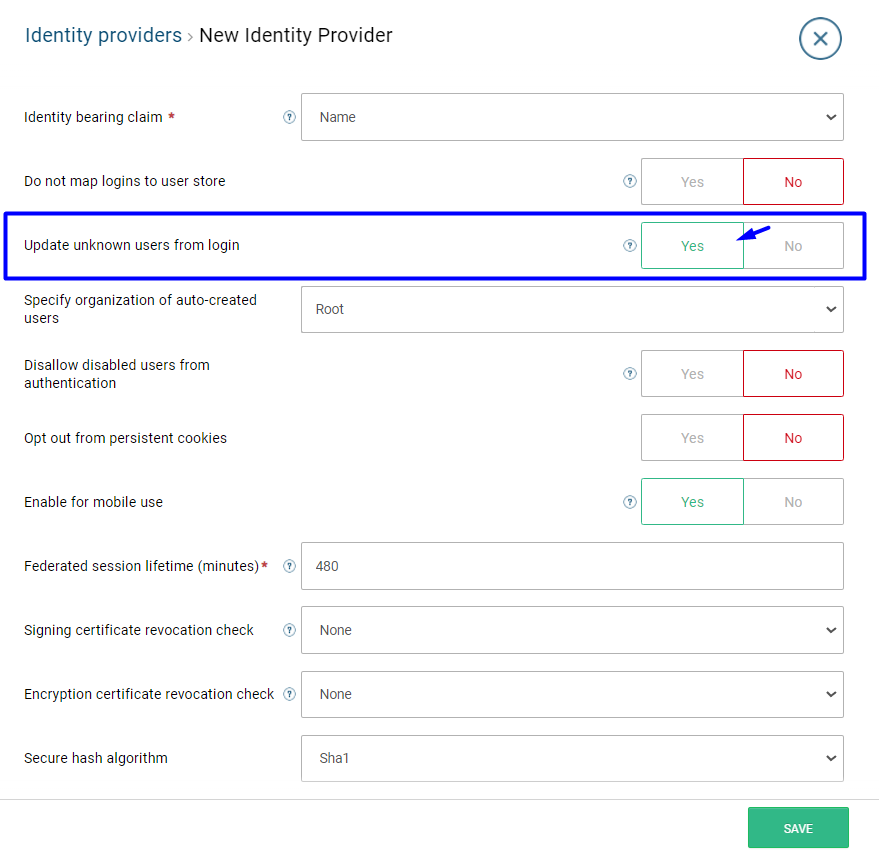Viewport: 879px width, 854px height.
Task: Go back to Identity providers breadcrumb
Action: (103, 36)
